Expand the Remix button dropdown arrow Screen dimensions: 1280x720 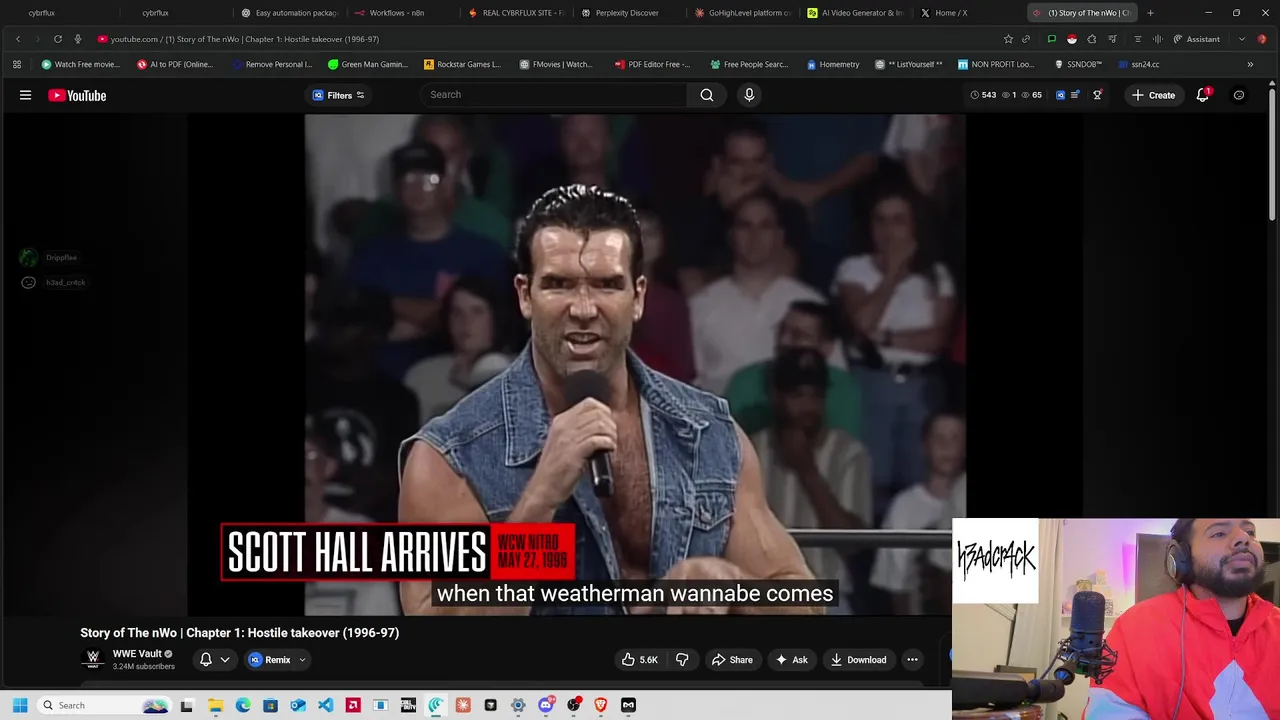pyautogui.click(x=302, y=660)
